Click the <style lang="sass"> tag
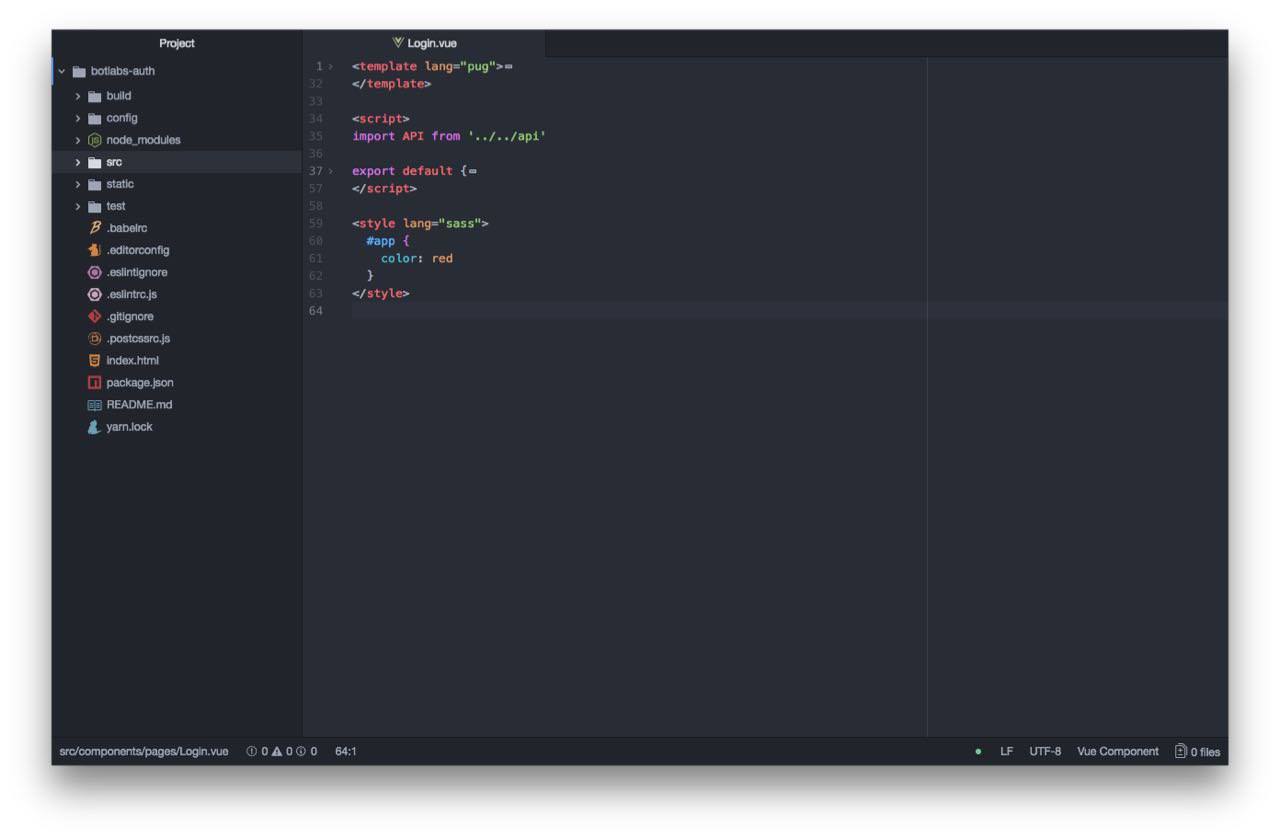The height and width of the screenshot is (839, 1280). pos(420,223)
